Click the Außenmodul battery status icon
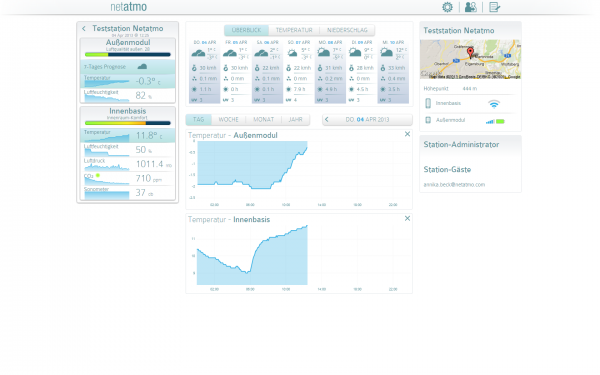600x375 pixels. pyautogui.click(x=500, y=121)
